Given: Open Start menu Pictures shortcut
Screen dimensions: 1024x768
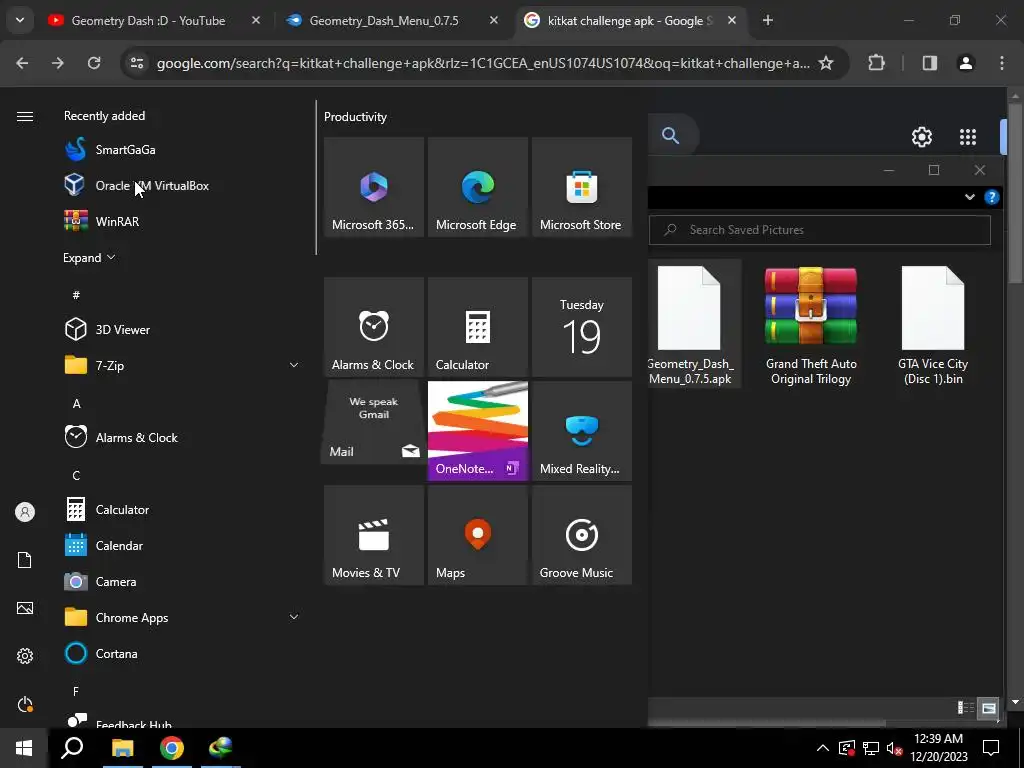Looking at the screenshot, I should click(x=25, y=608).
